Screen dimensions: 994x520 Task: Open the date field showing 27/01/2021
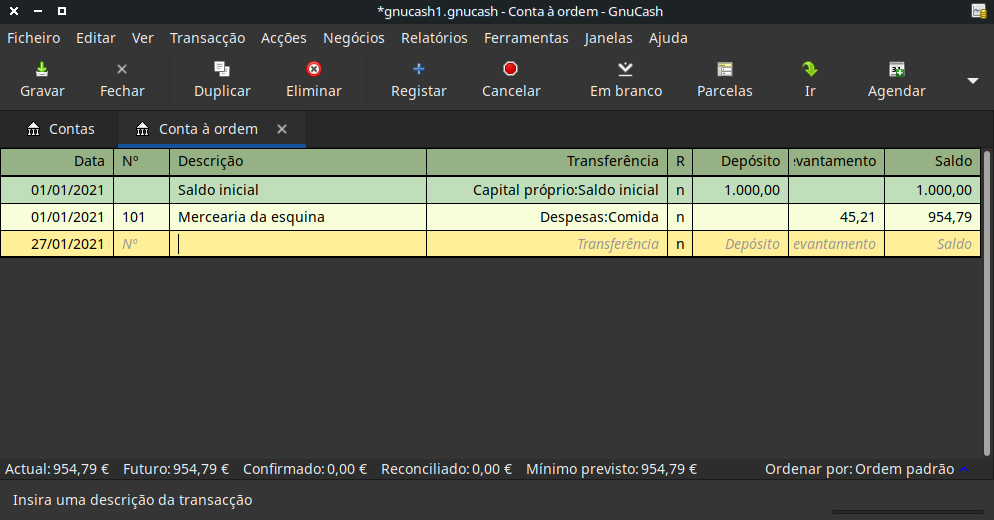point(58,244)
